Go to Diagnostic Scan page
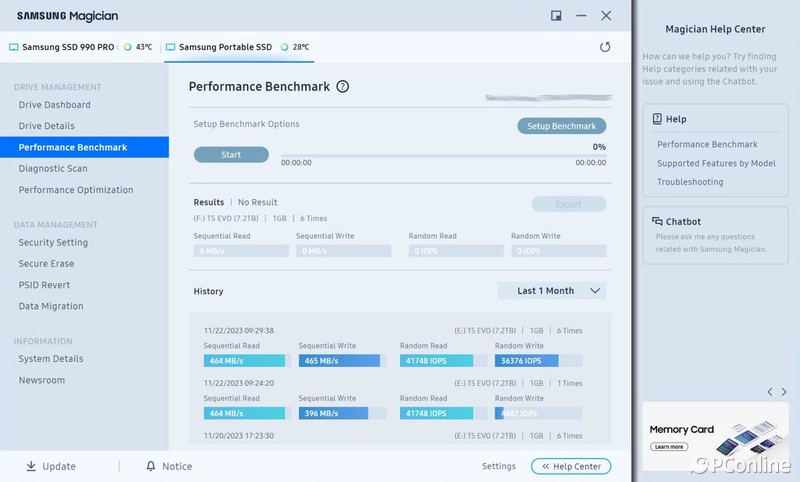The height and width of the screenshot is (482, 800). (53, 169)
